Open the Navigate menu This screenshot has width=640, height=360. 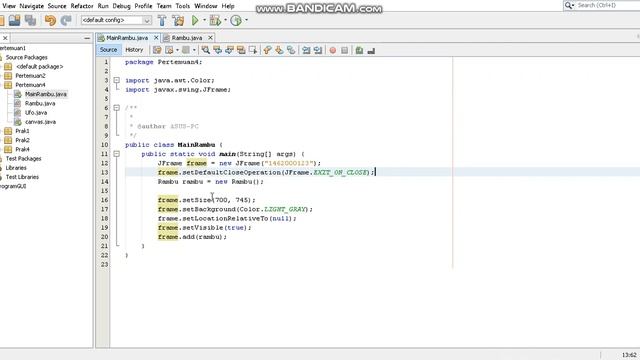point(31,6)
